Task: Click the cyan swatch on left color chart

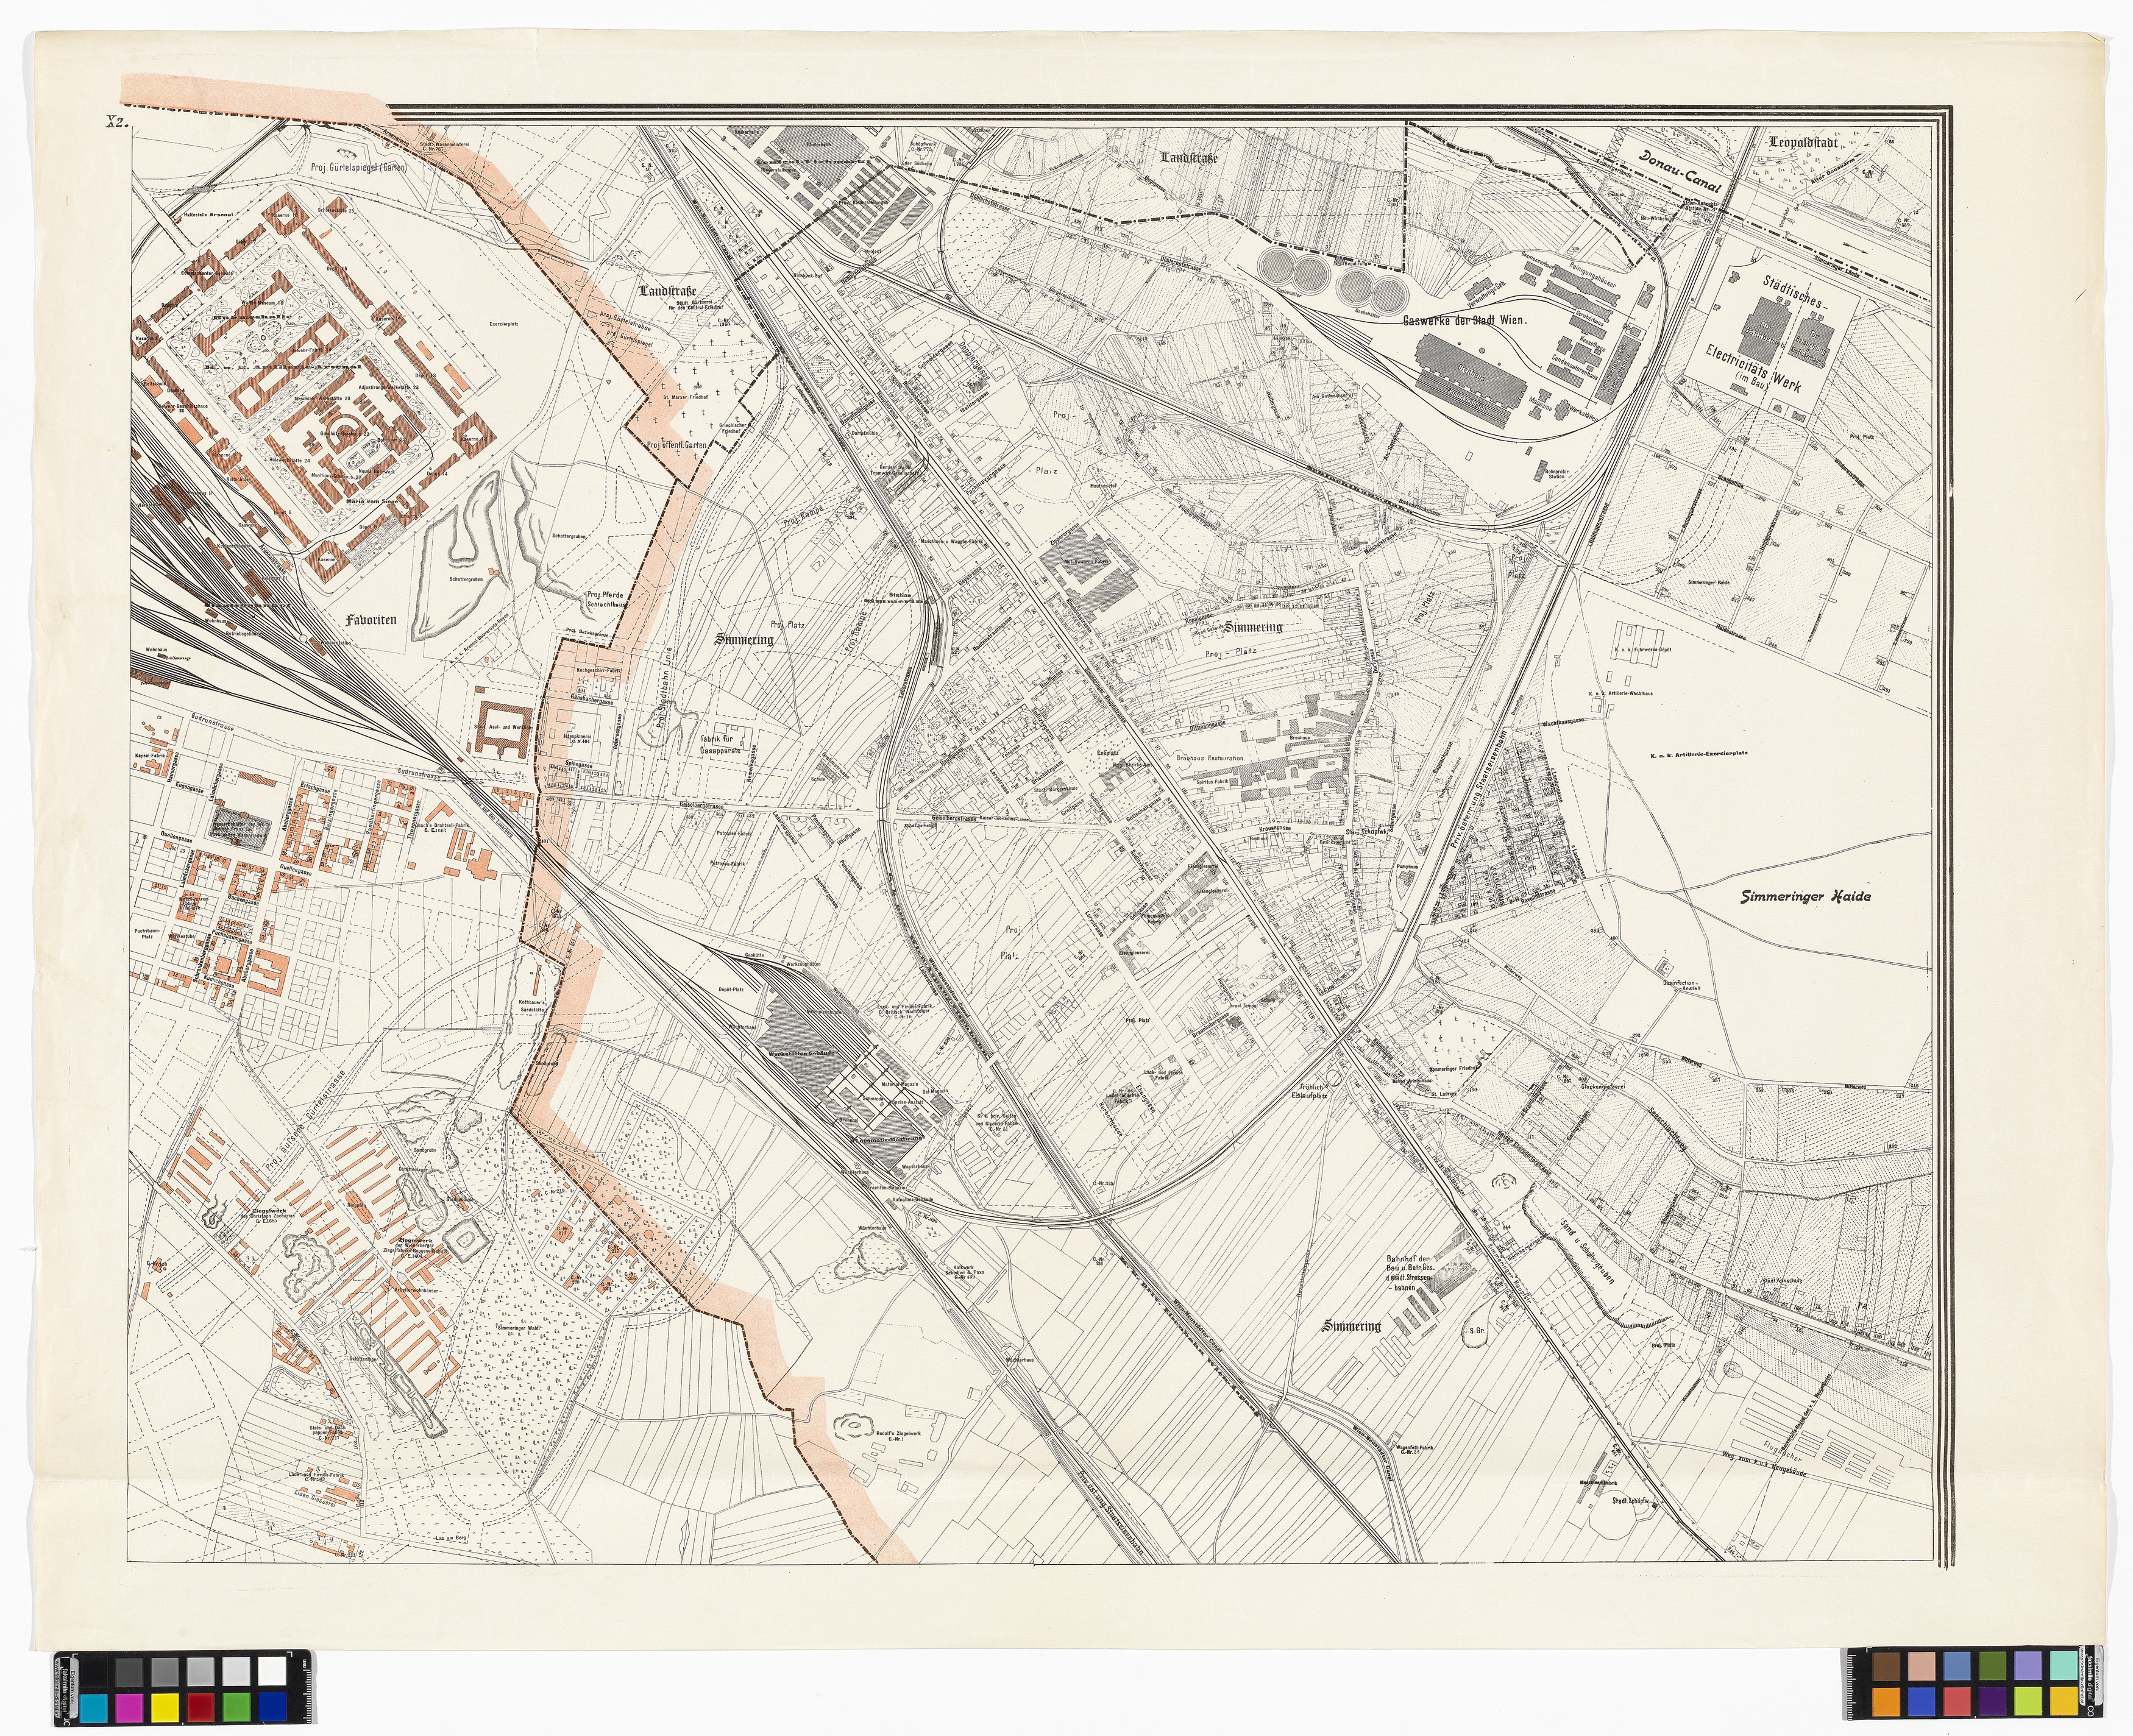Action: pyautogui.click(x=94, y=1709)
